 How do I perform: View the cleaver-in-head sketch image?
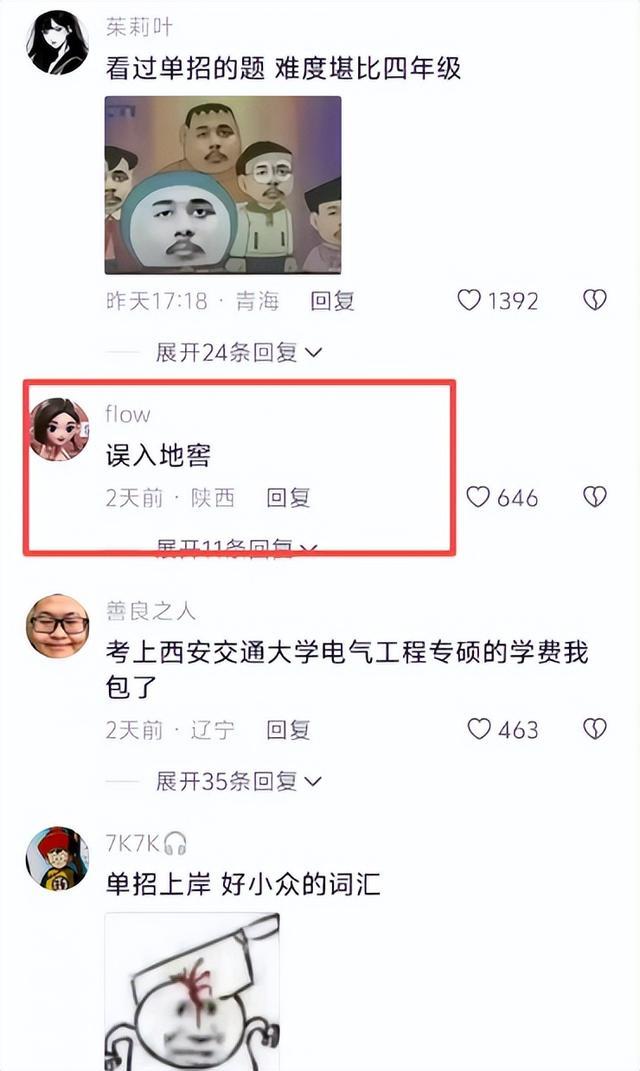coord(192,991)
